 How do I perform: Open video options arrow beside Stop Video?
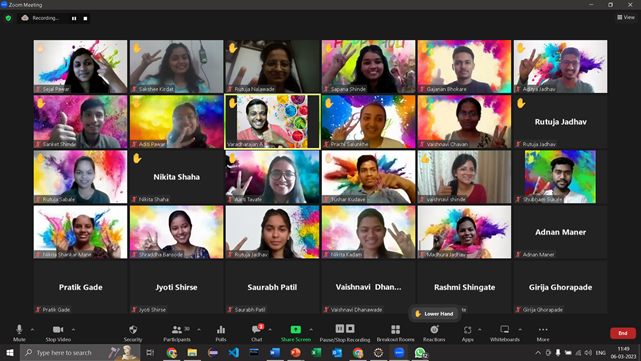[74, 330]
